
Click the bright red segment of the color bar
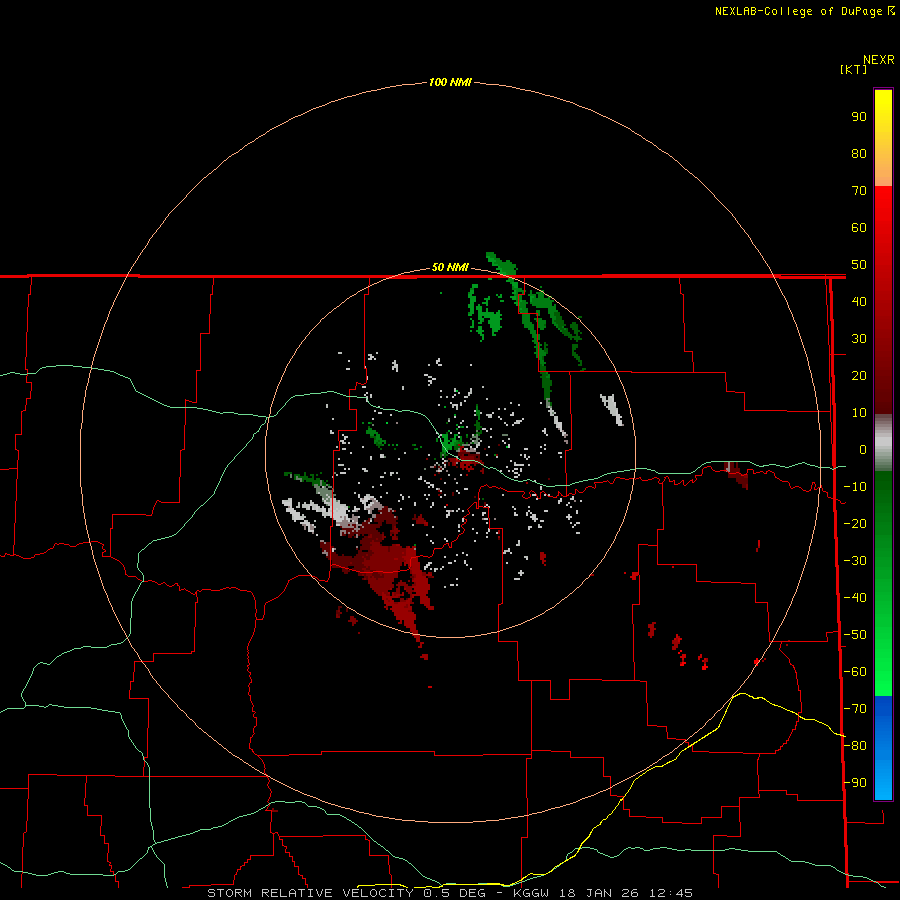point(883,212)
